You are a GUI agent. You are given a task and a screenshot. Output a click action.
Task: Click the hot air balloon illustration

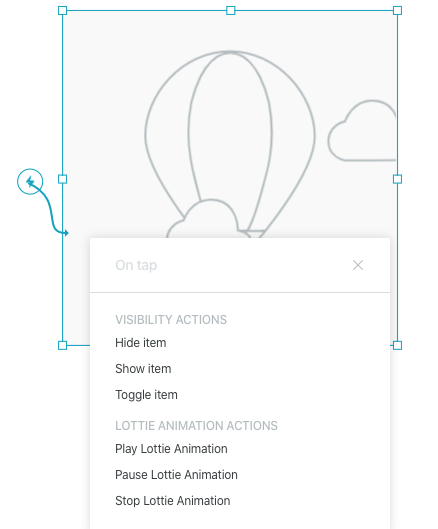point(229,135)
